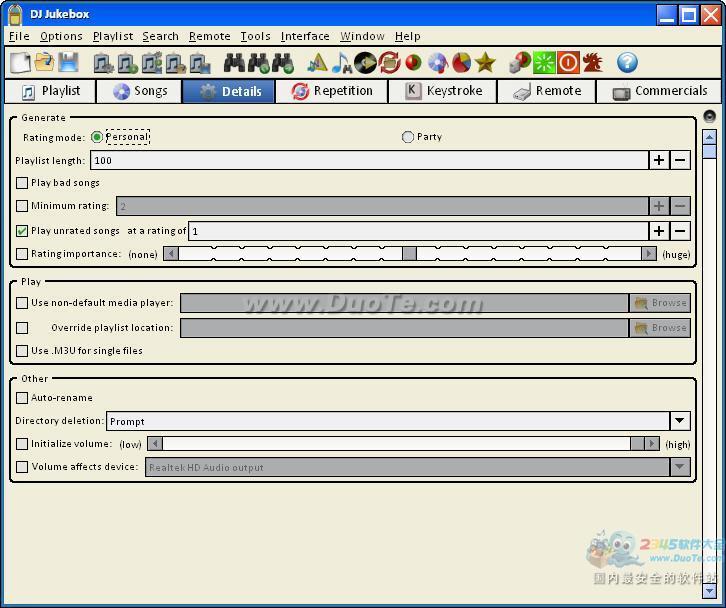Click the gold star toolbar icon

click(486, 63)
